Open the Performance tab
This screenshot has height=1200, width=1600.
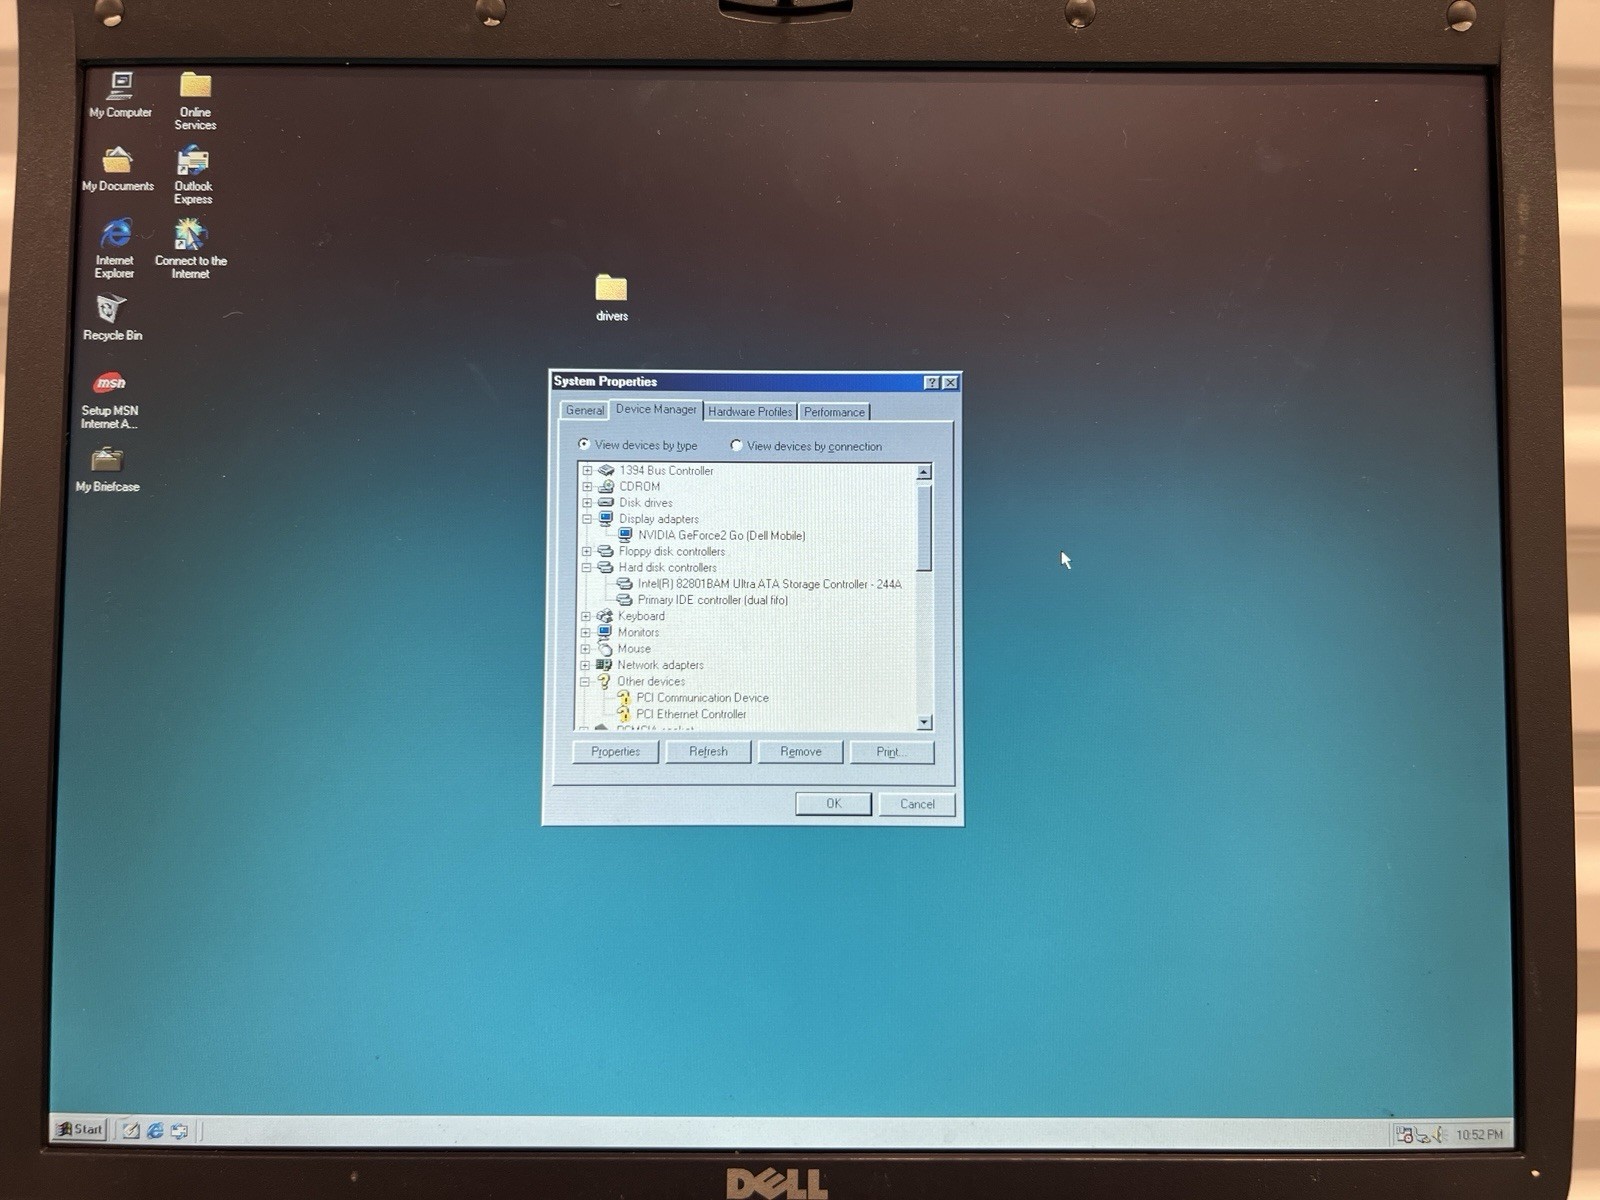coord(834,412)
